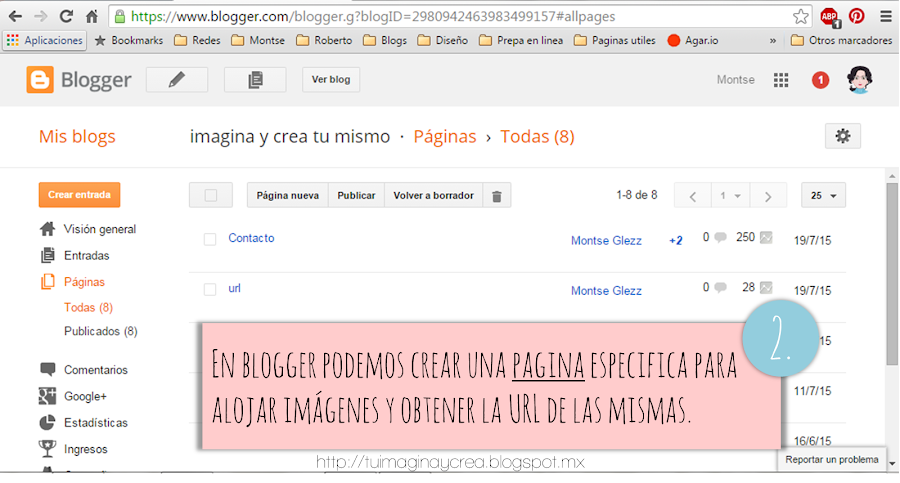Click the Publicar button
Viewport: 900px width, 483px height.
[356, 196]
